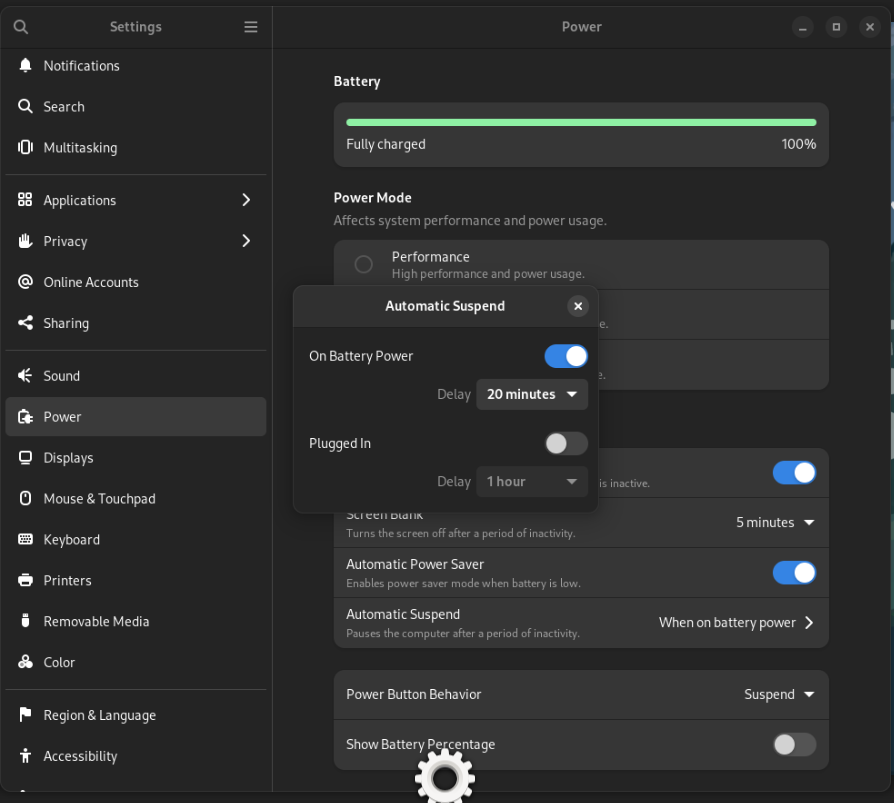This screenshot has width=894, height=803.
Task: Click the Settings sidebar title
Action: tap(136, 27)
